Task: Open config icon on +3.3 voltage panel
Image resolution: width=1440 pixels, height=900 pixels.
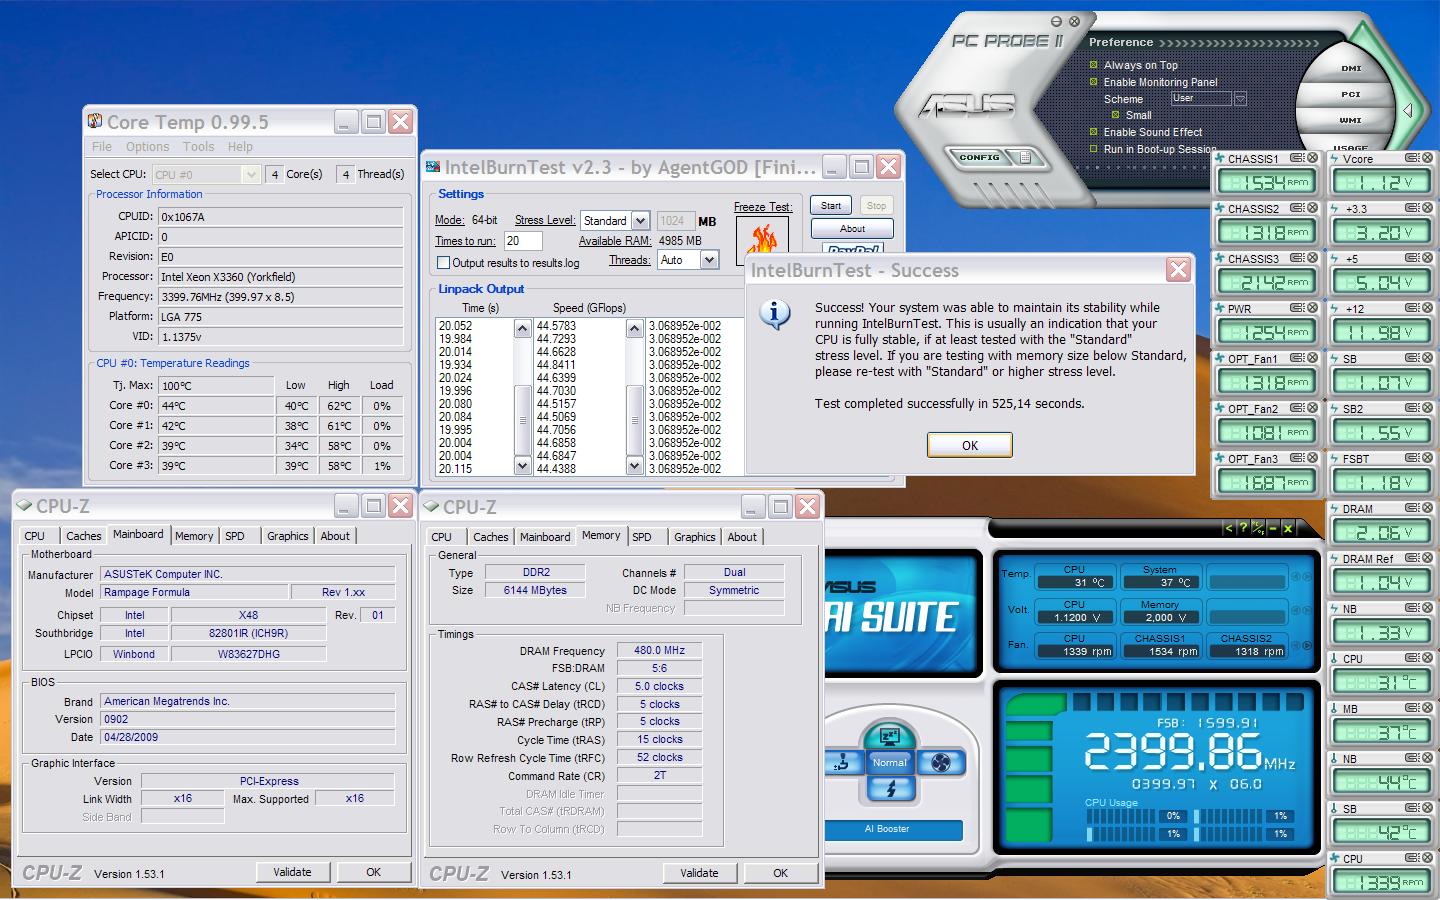Action: 1412,208
